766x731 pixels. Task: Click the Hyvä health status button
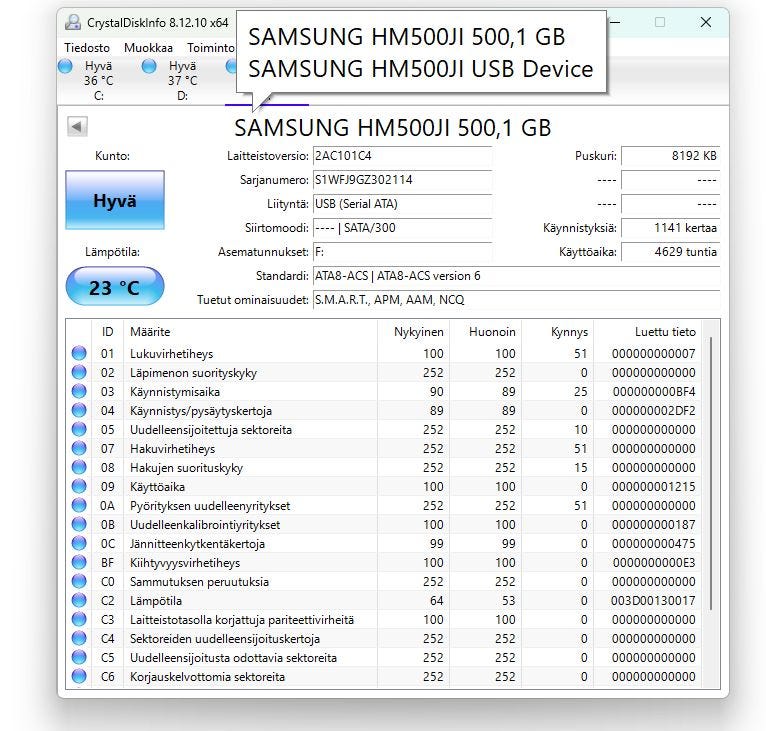(x=115, y=200)
